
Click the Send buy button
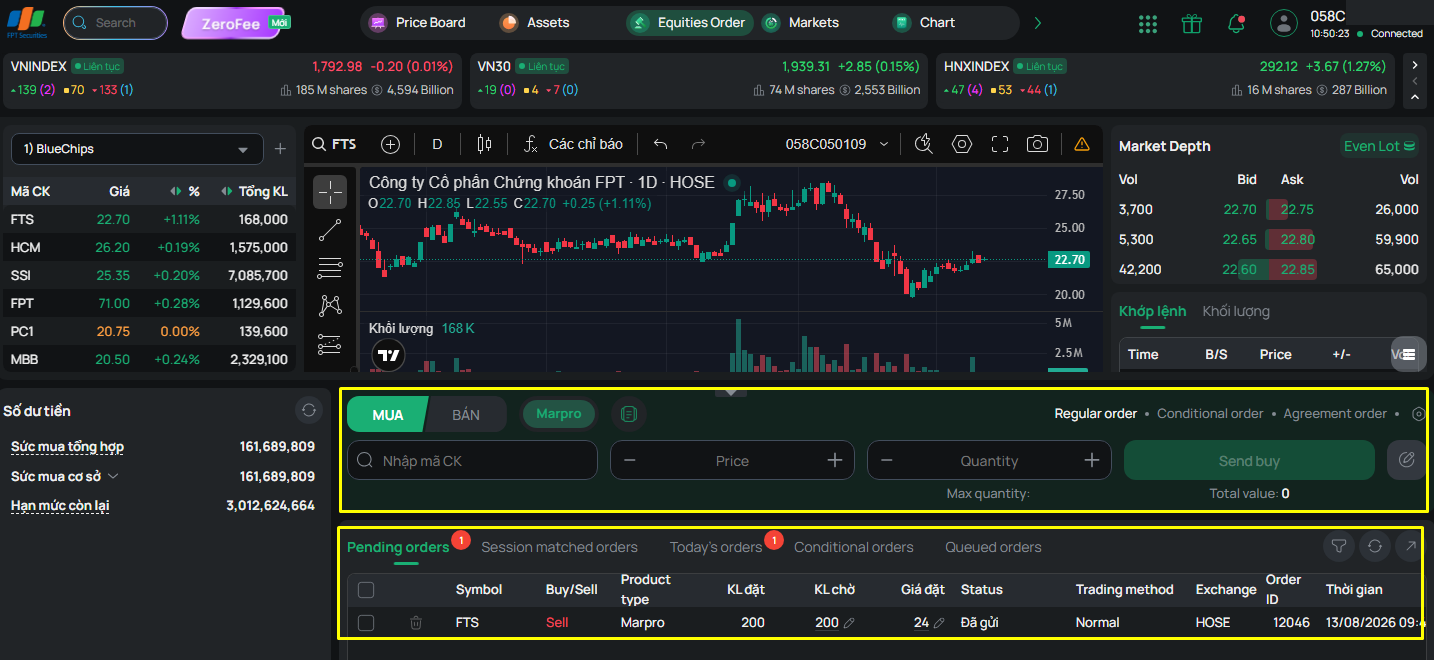(1249, 460)
